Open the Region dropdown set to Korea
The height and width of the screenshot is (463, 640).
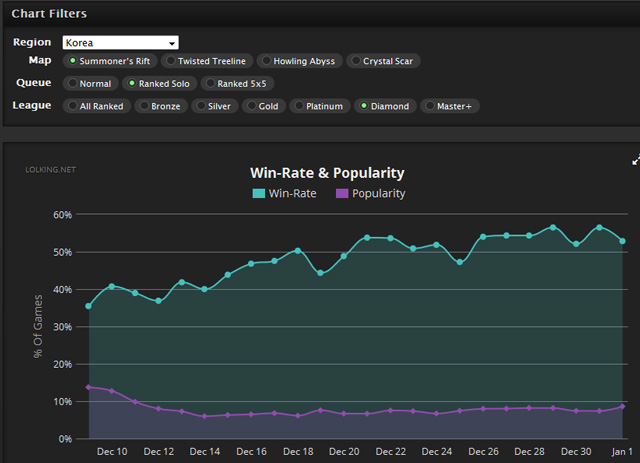click(x=120, y=43)
